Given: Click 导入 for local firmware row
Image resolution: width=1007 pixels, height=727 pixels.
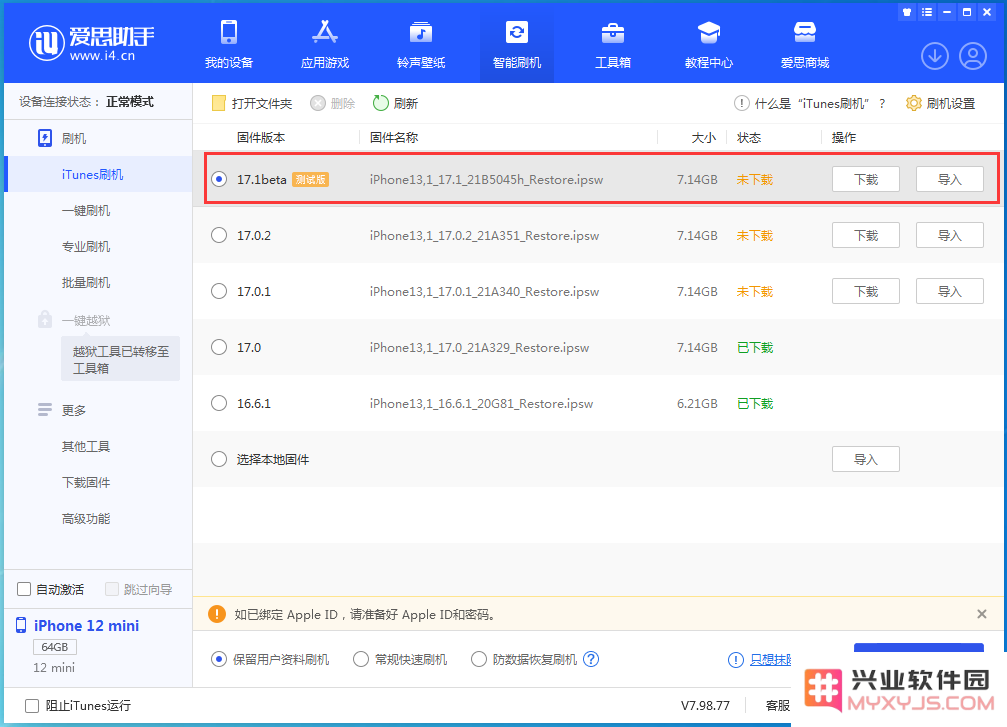Looking at the screenshot, I should (x=865, y=459).
